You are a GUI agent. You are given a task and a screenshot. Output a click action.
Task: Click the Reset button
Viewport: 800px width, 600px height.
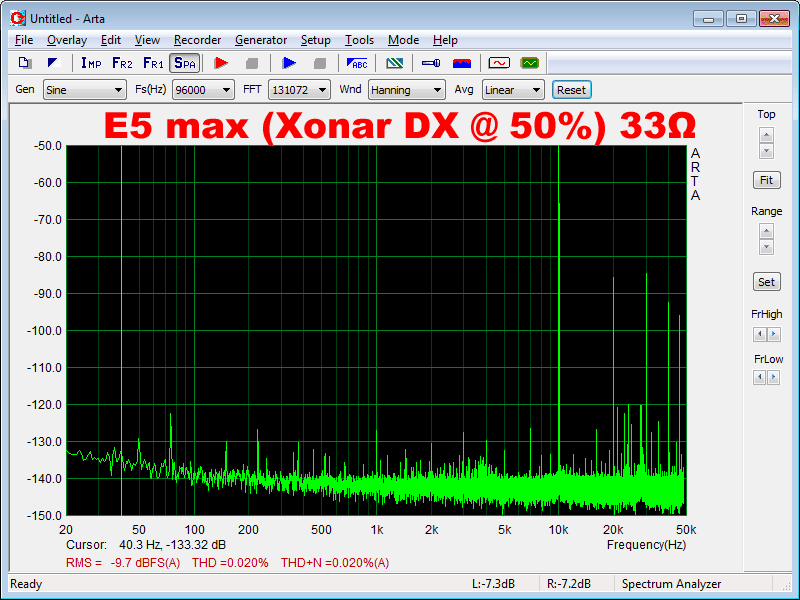click(x=571, y=90)
